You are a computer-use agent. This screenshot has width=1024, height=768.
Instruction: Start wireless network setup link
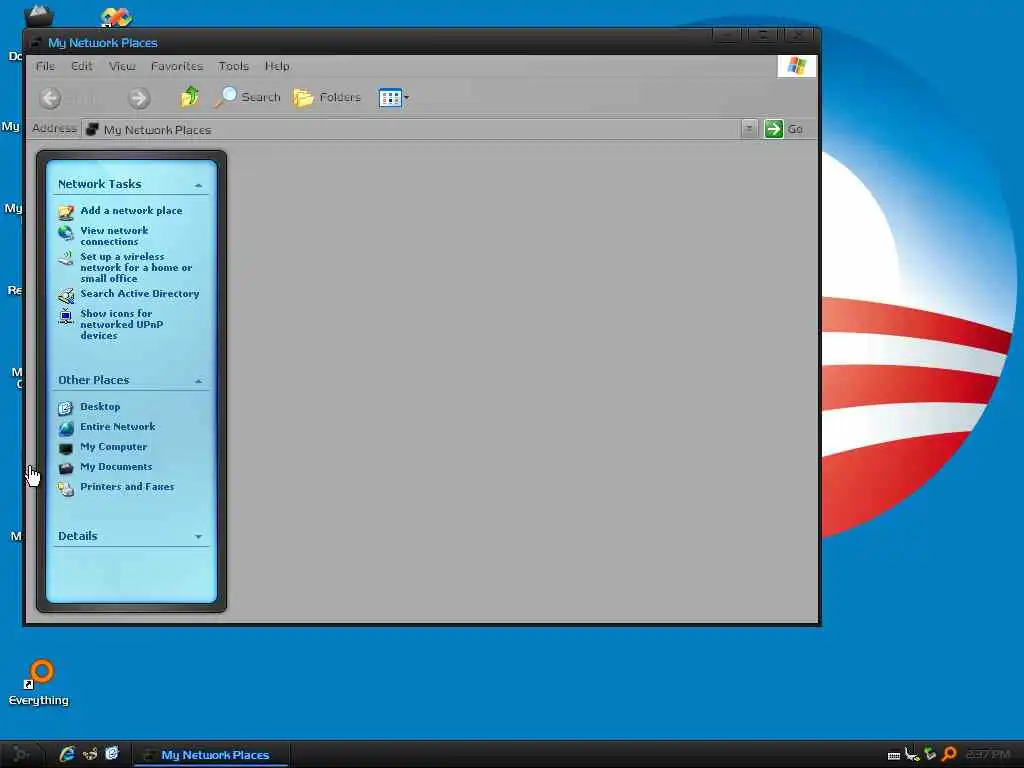pyautogui.click(x=136, y=267)
